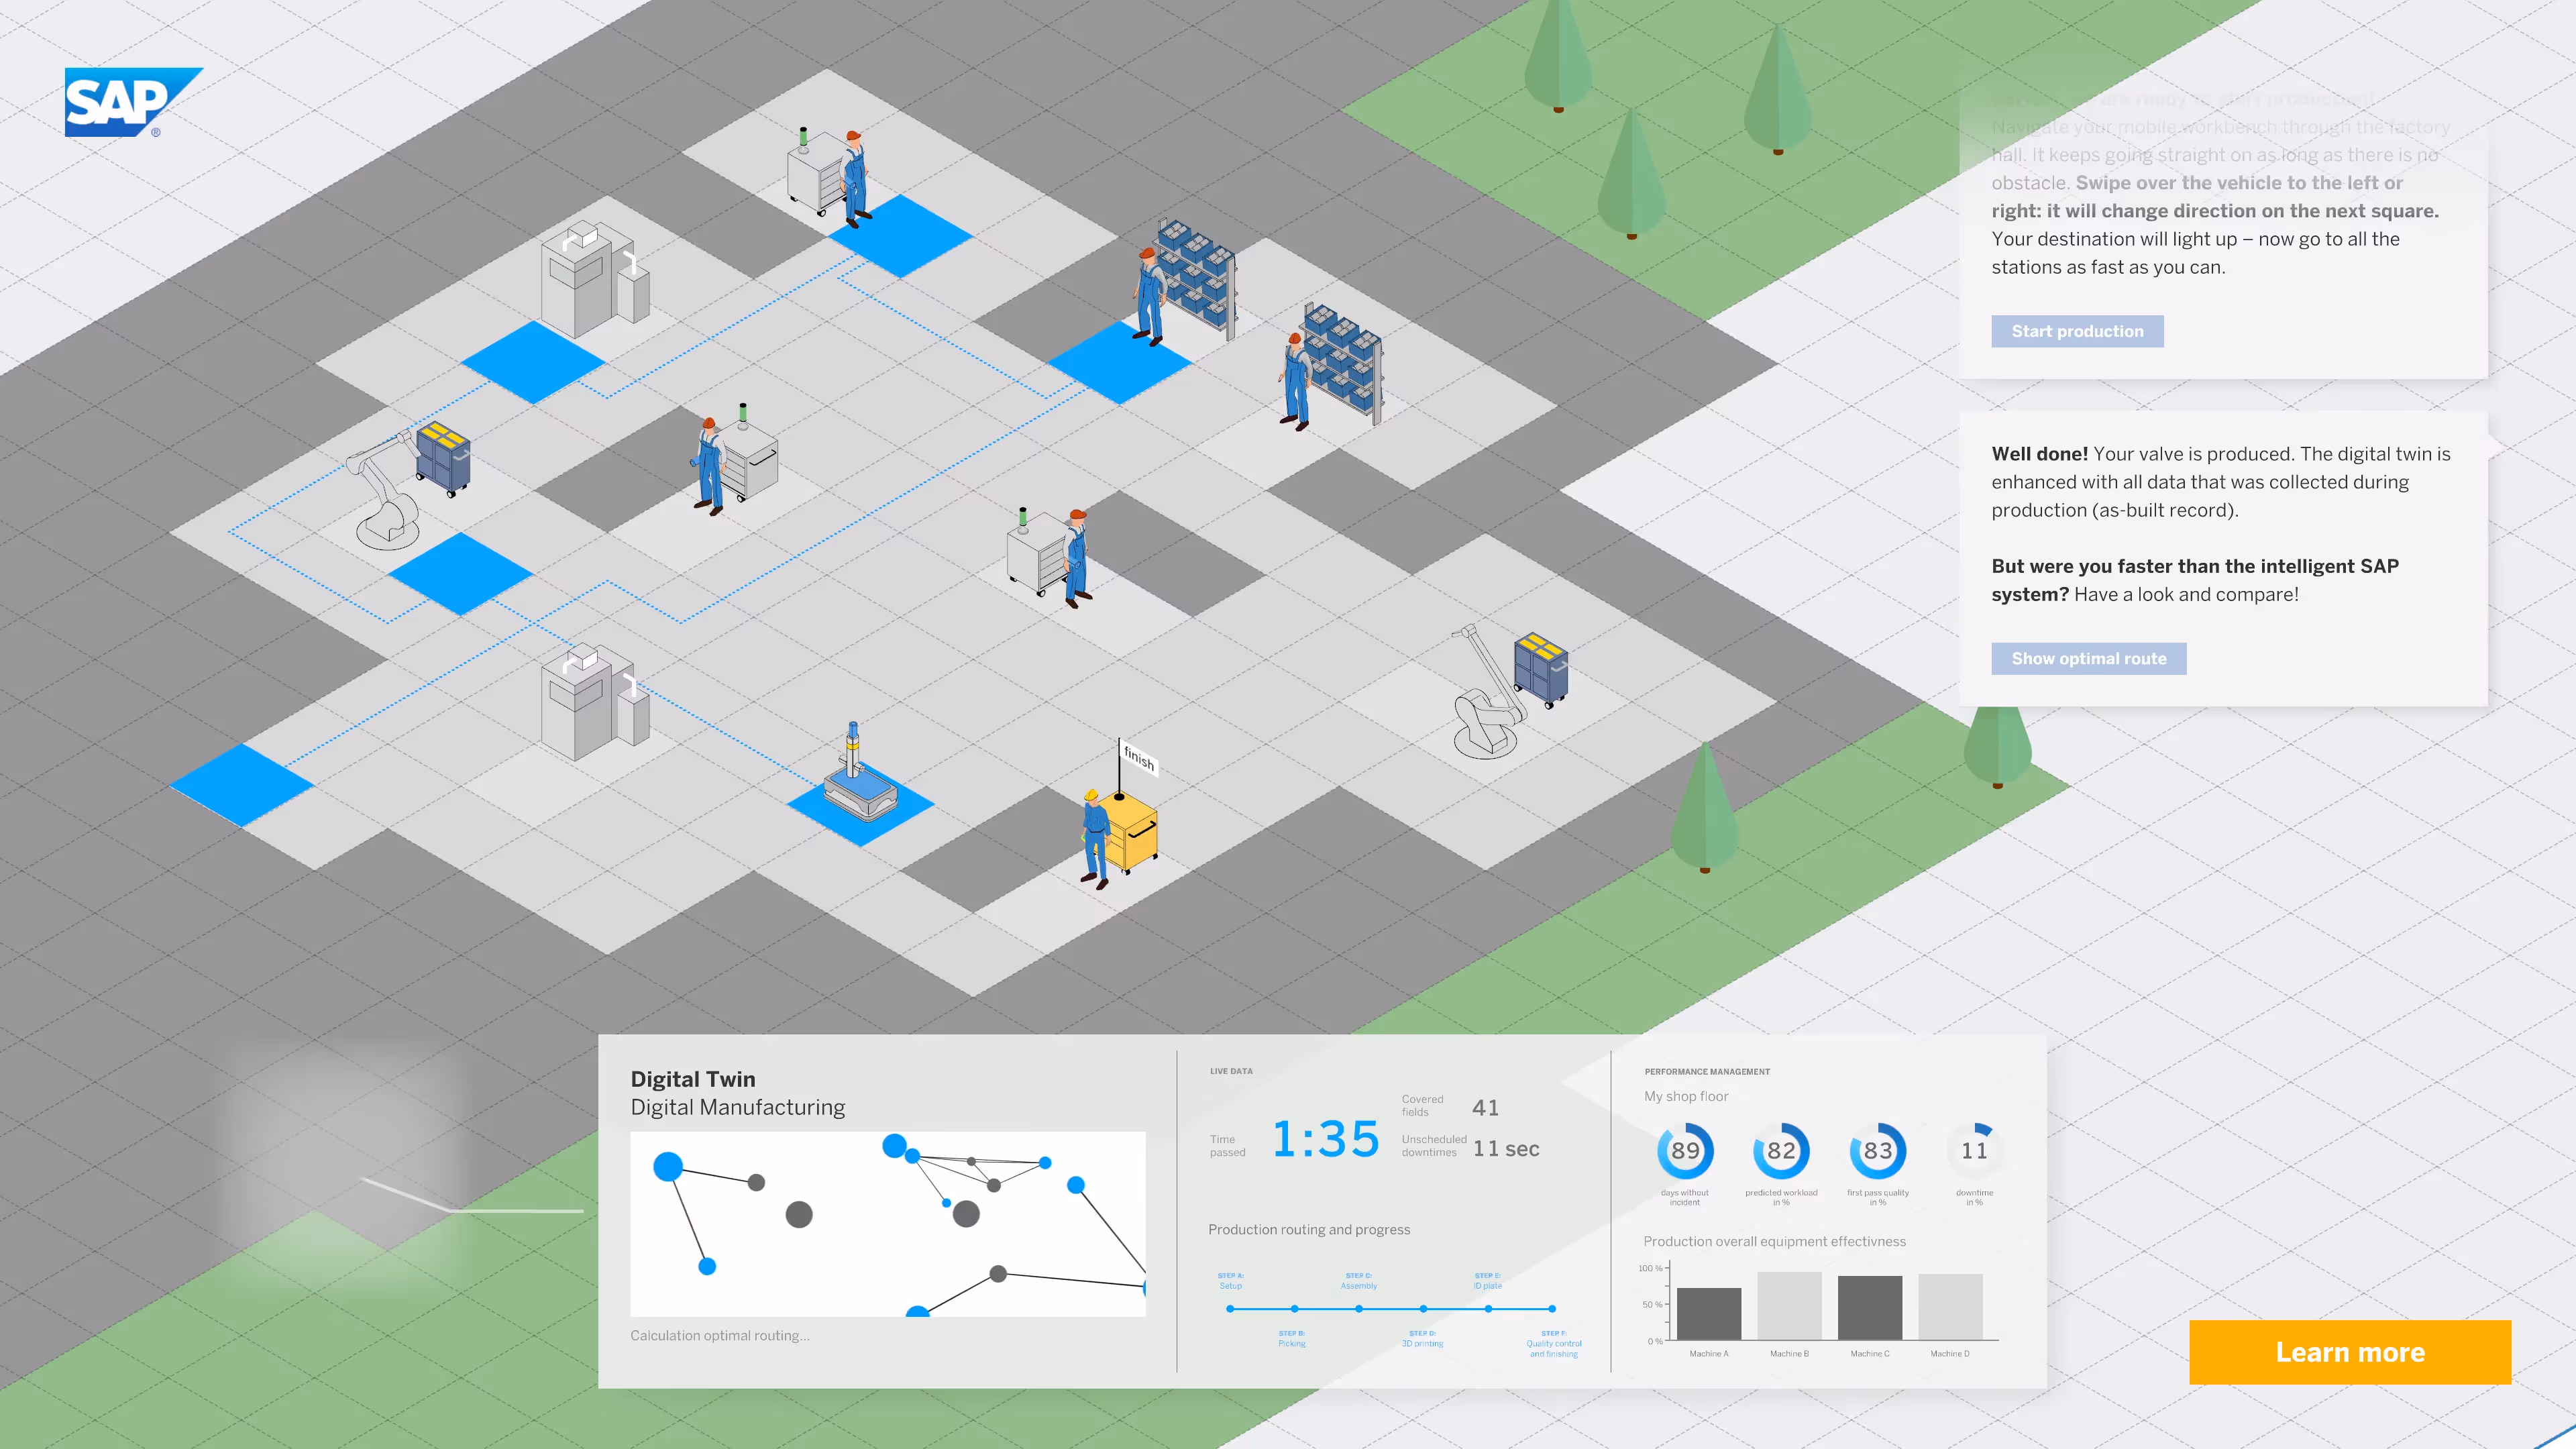This screenshot has width=2576, height=1449.
Task: Click the 11 downtime percent gauge
Action: (1974, 1151)
